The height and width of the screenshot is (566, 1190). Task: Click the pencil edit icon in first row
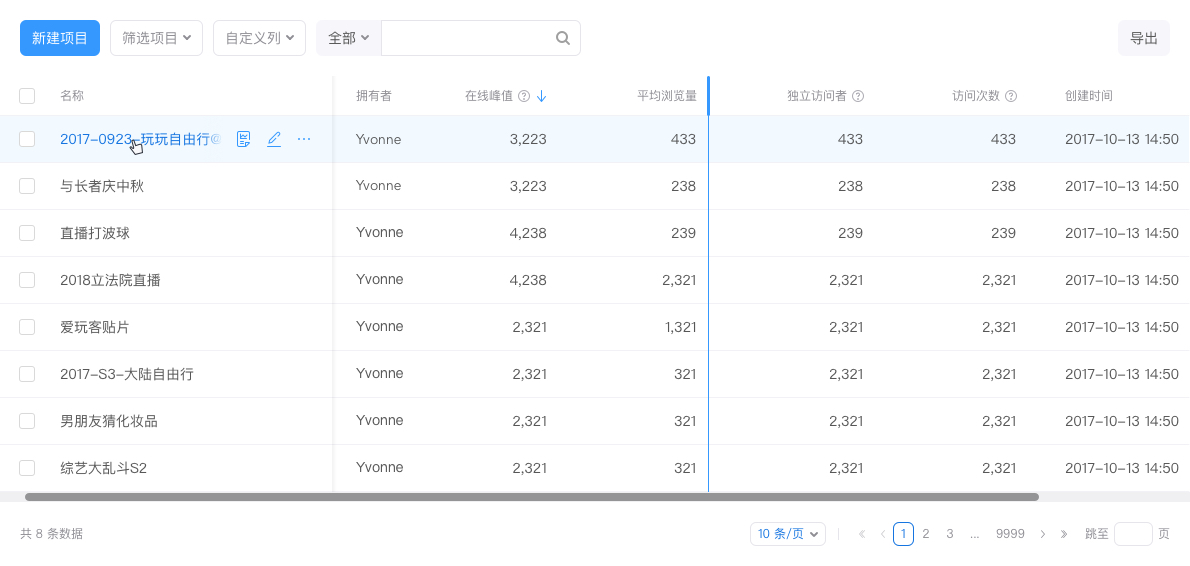click(274, 139)
